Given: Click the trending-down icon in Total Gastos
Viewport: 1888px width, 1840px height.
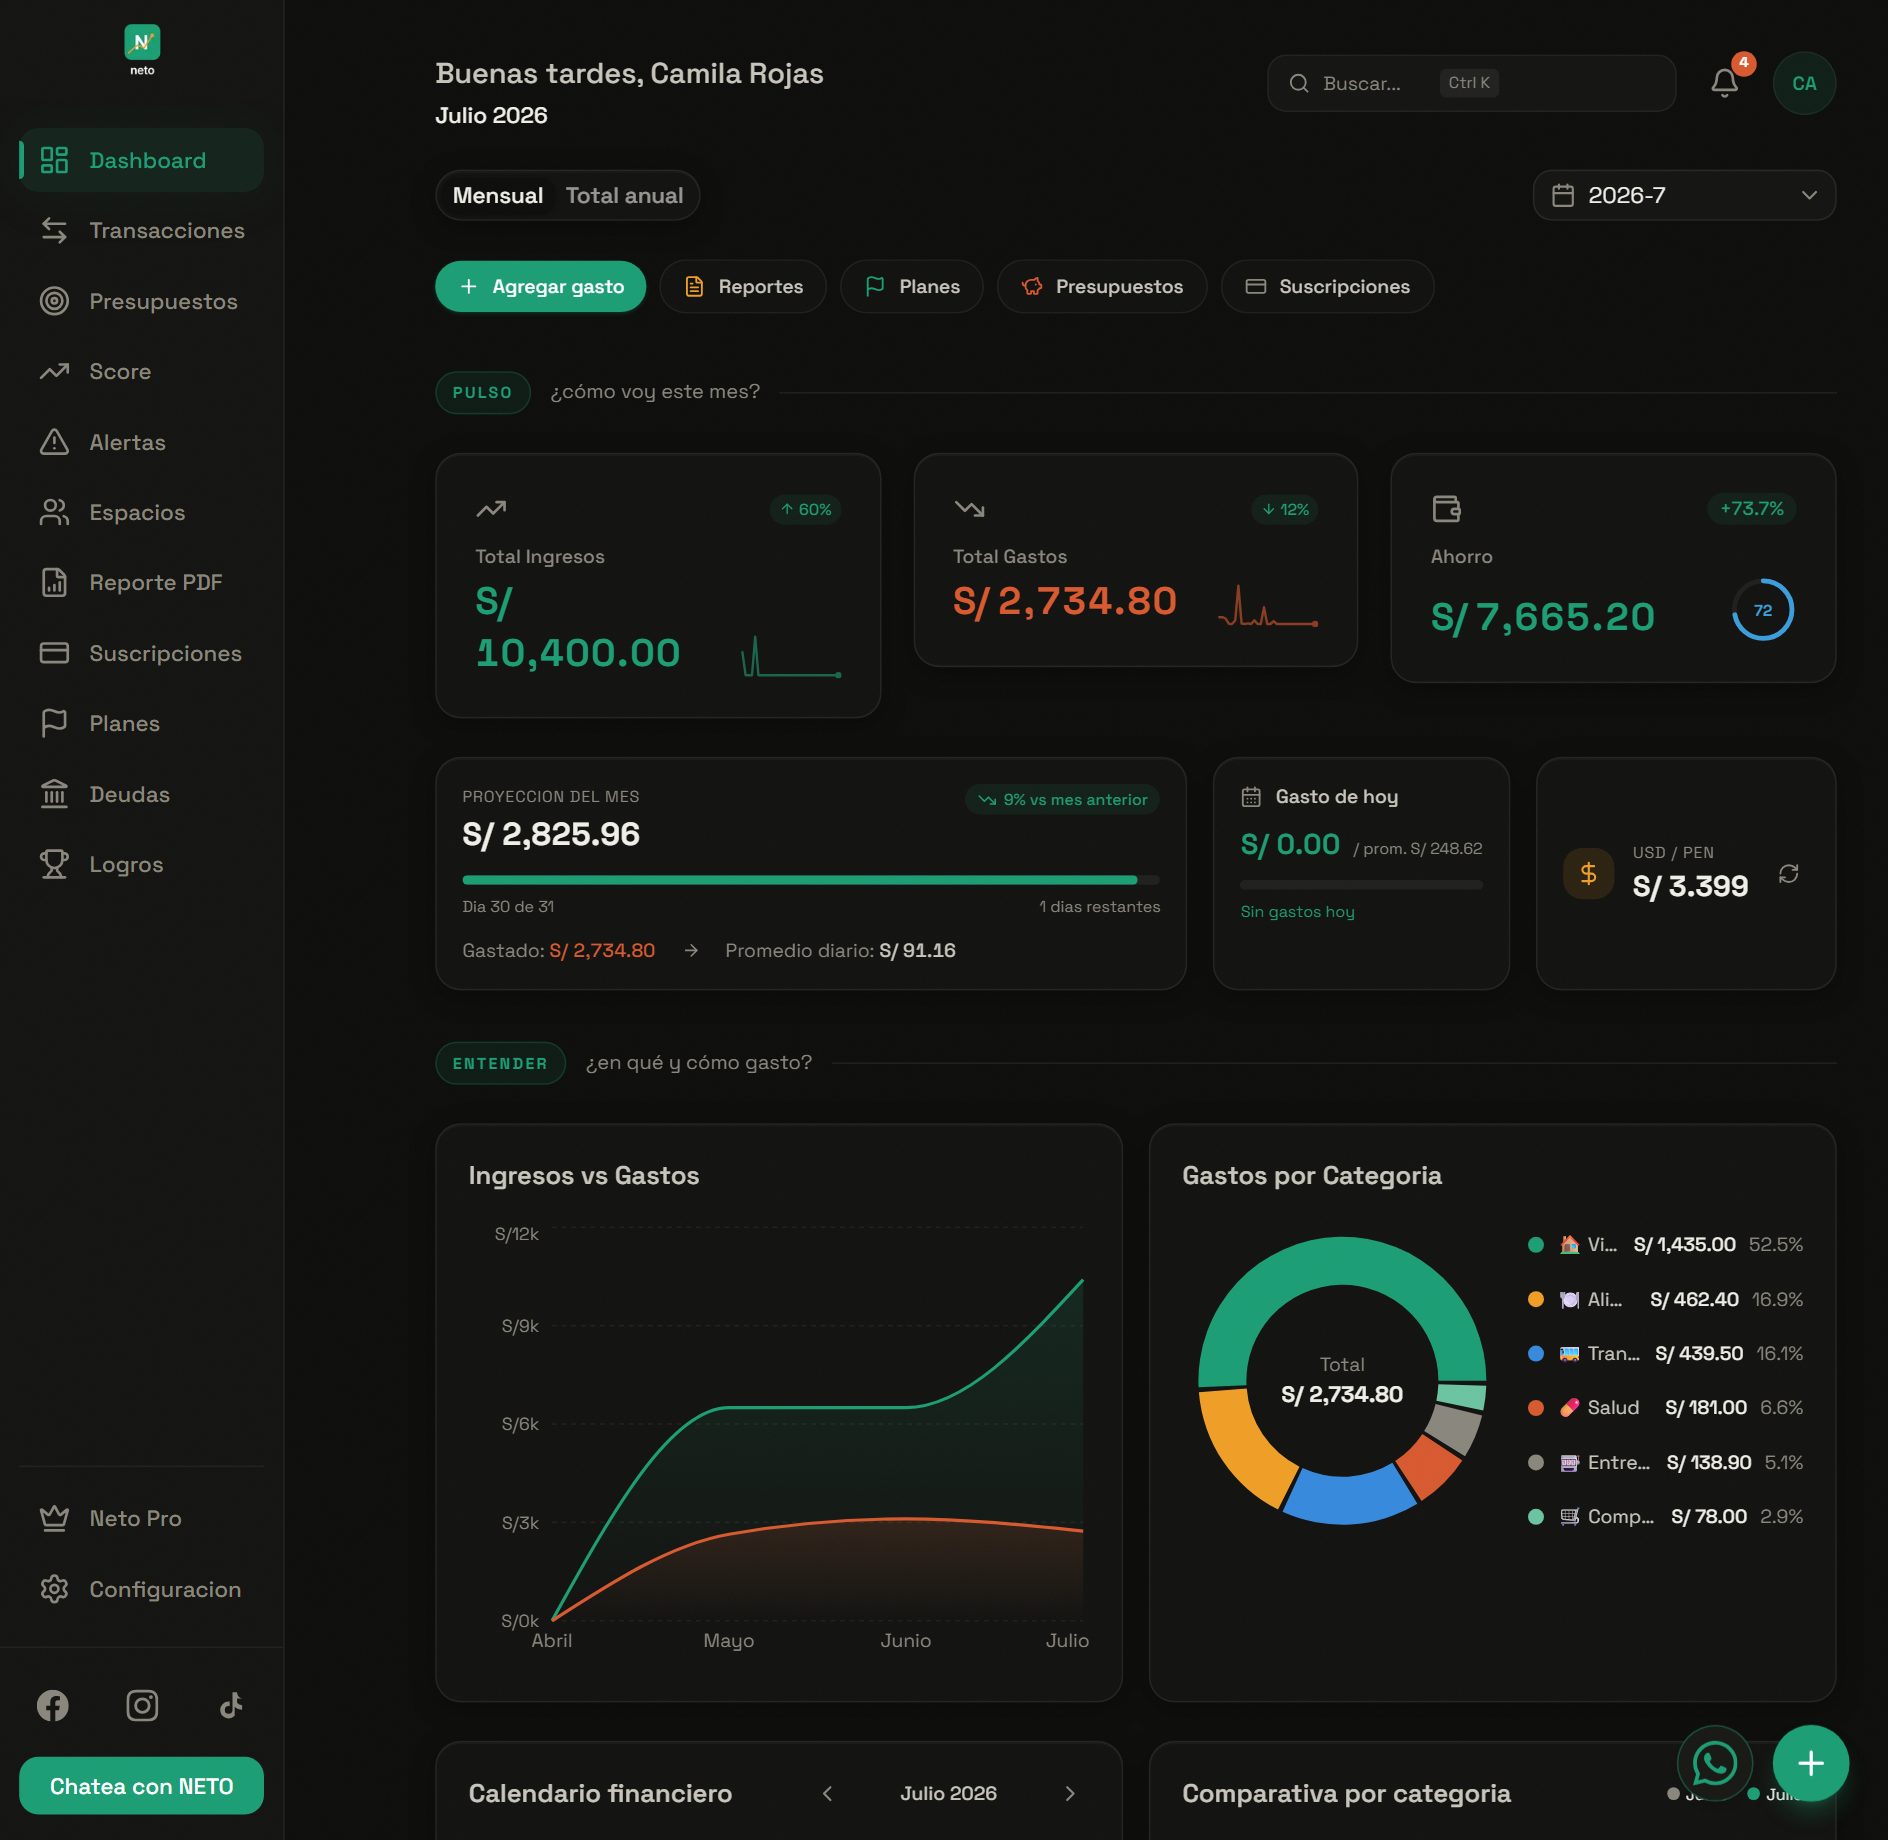Looking at the screenshot, I should [969, 509].
